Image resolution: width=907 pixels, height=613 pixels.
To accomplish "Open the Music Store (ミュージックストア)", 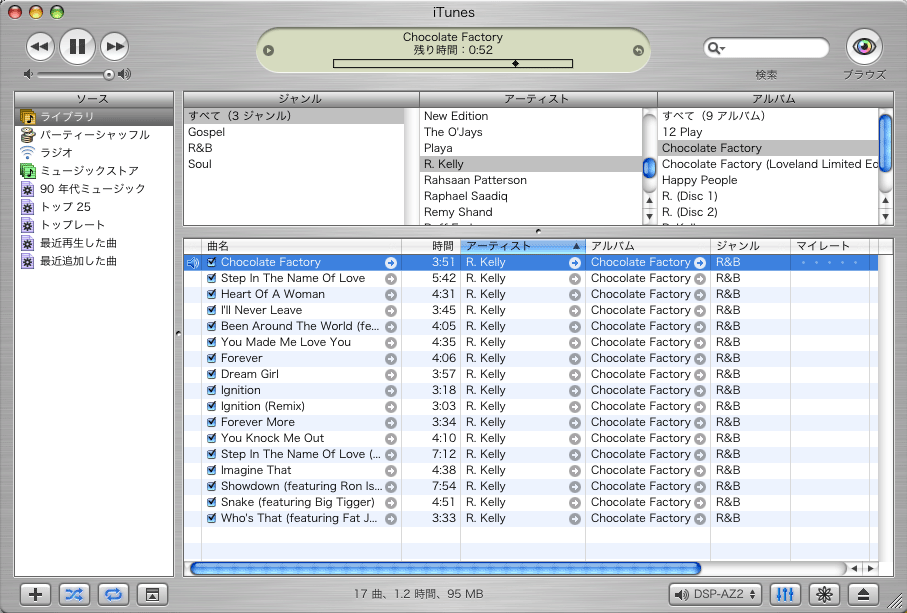I will point(94,171).
